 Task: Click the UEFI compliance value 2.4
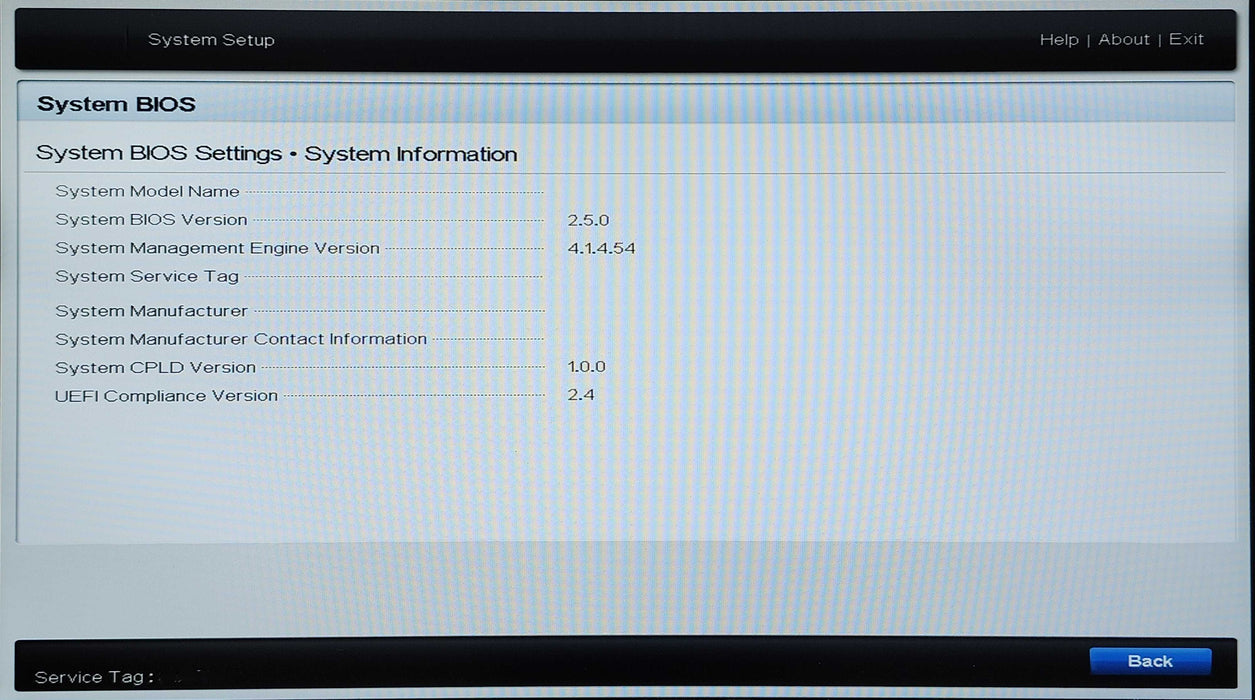pyautogui.click(x=581, y=395)
